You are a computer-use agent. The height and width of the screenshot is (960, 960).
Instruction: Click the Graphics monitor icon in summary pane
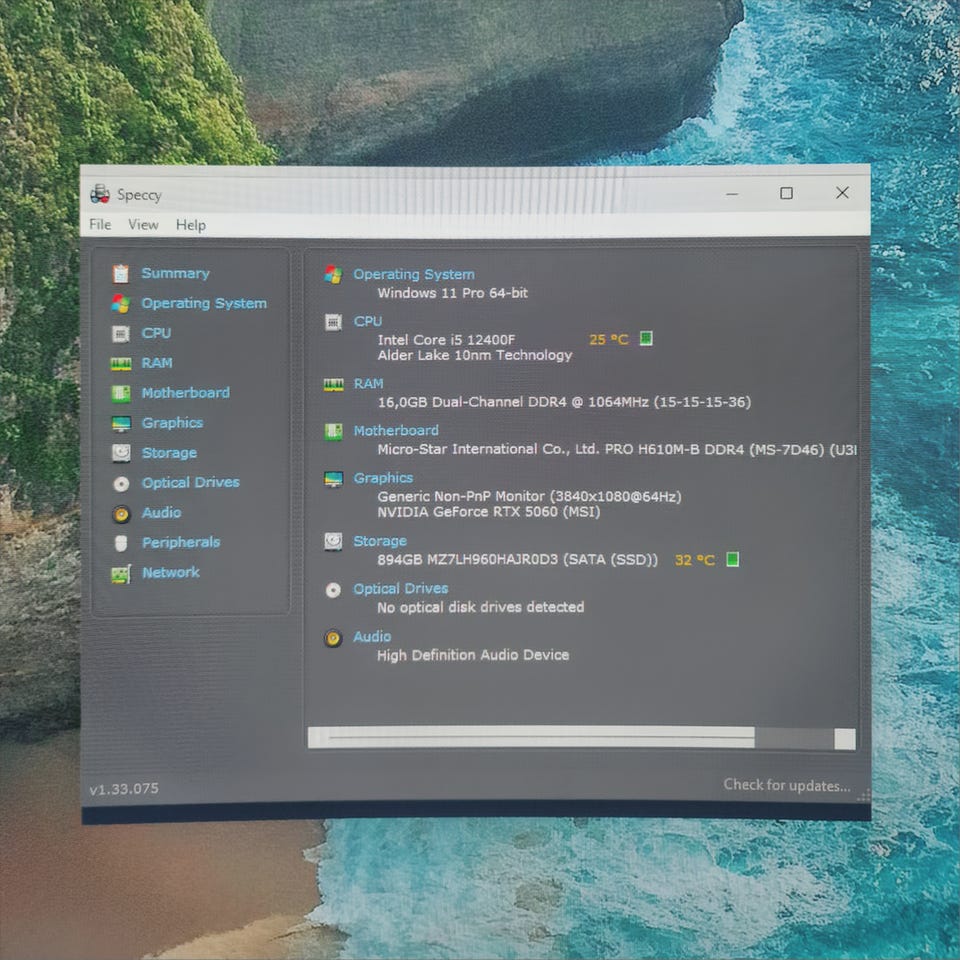click(333, 479)
